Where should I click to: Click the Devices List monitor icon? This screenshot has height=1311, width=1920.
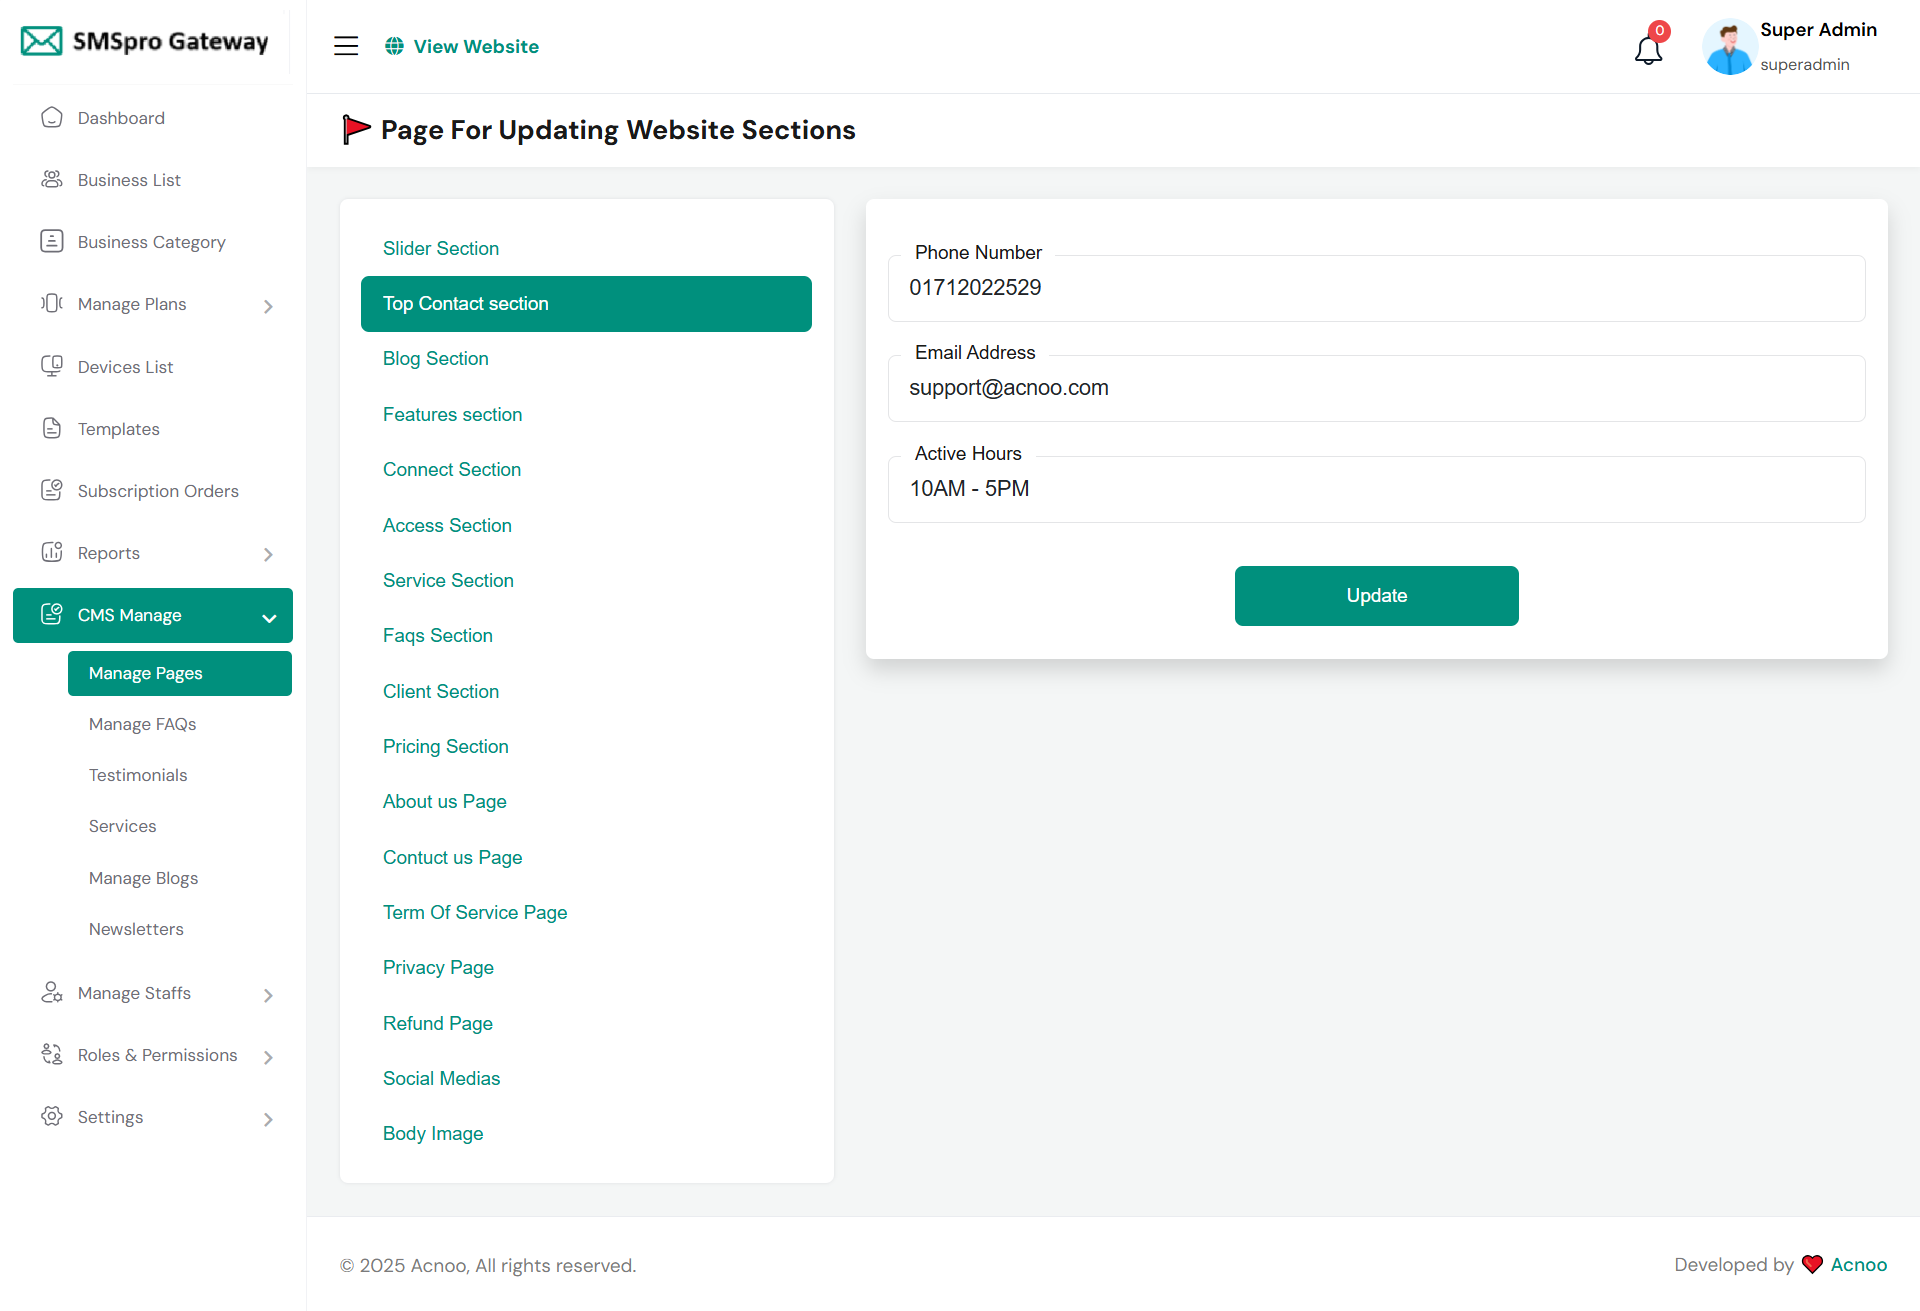click(52, 367)
